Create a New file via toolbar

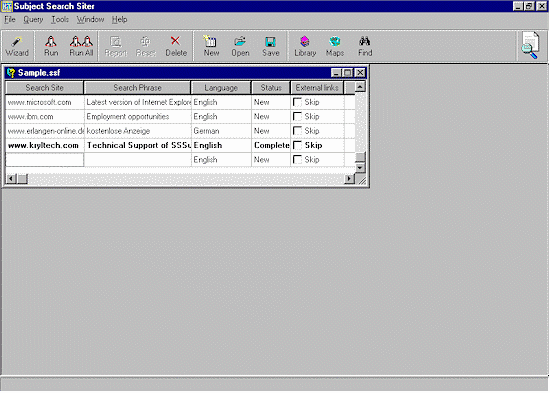pyautogui.click(x=211, y=46)
